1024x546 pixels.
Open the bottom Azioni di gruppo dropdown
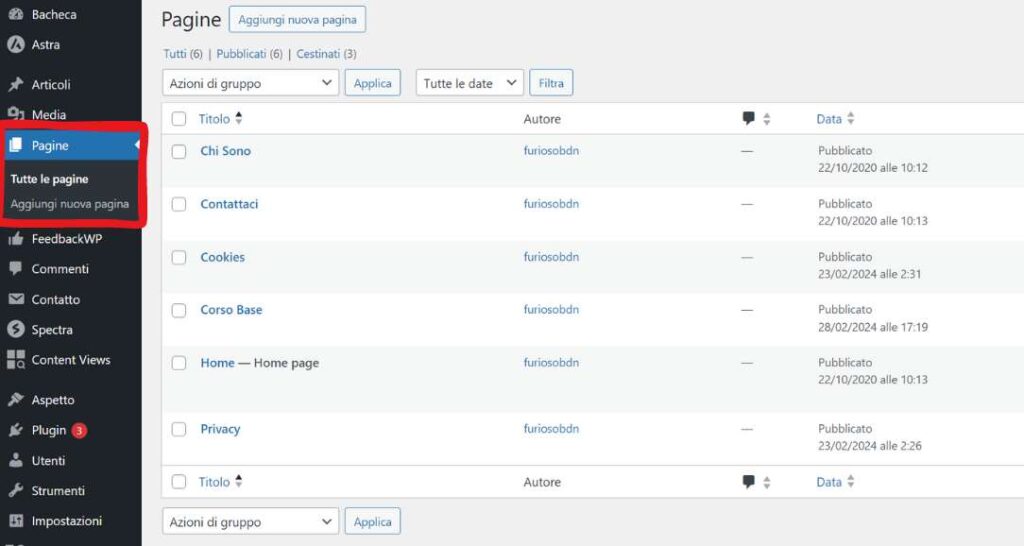(251, 522)
